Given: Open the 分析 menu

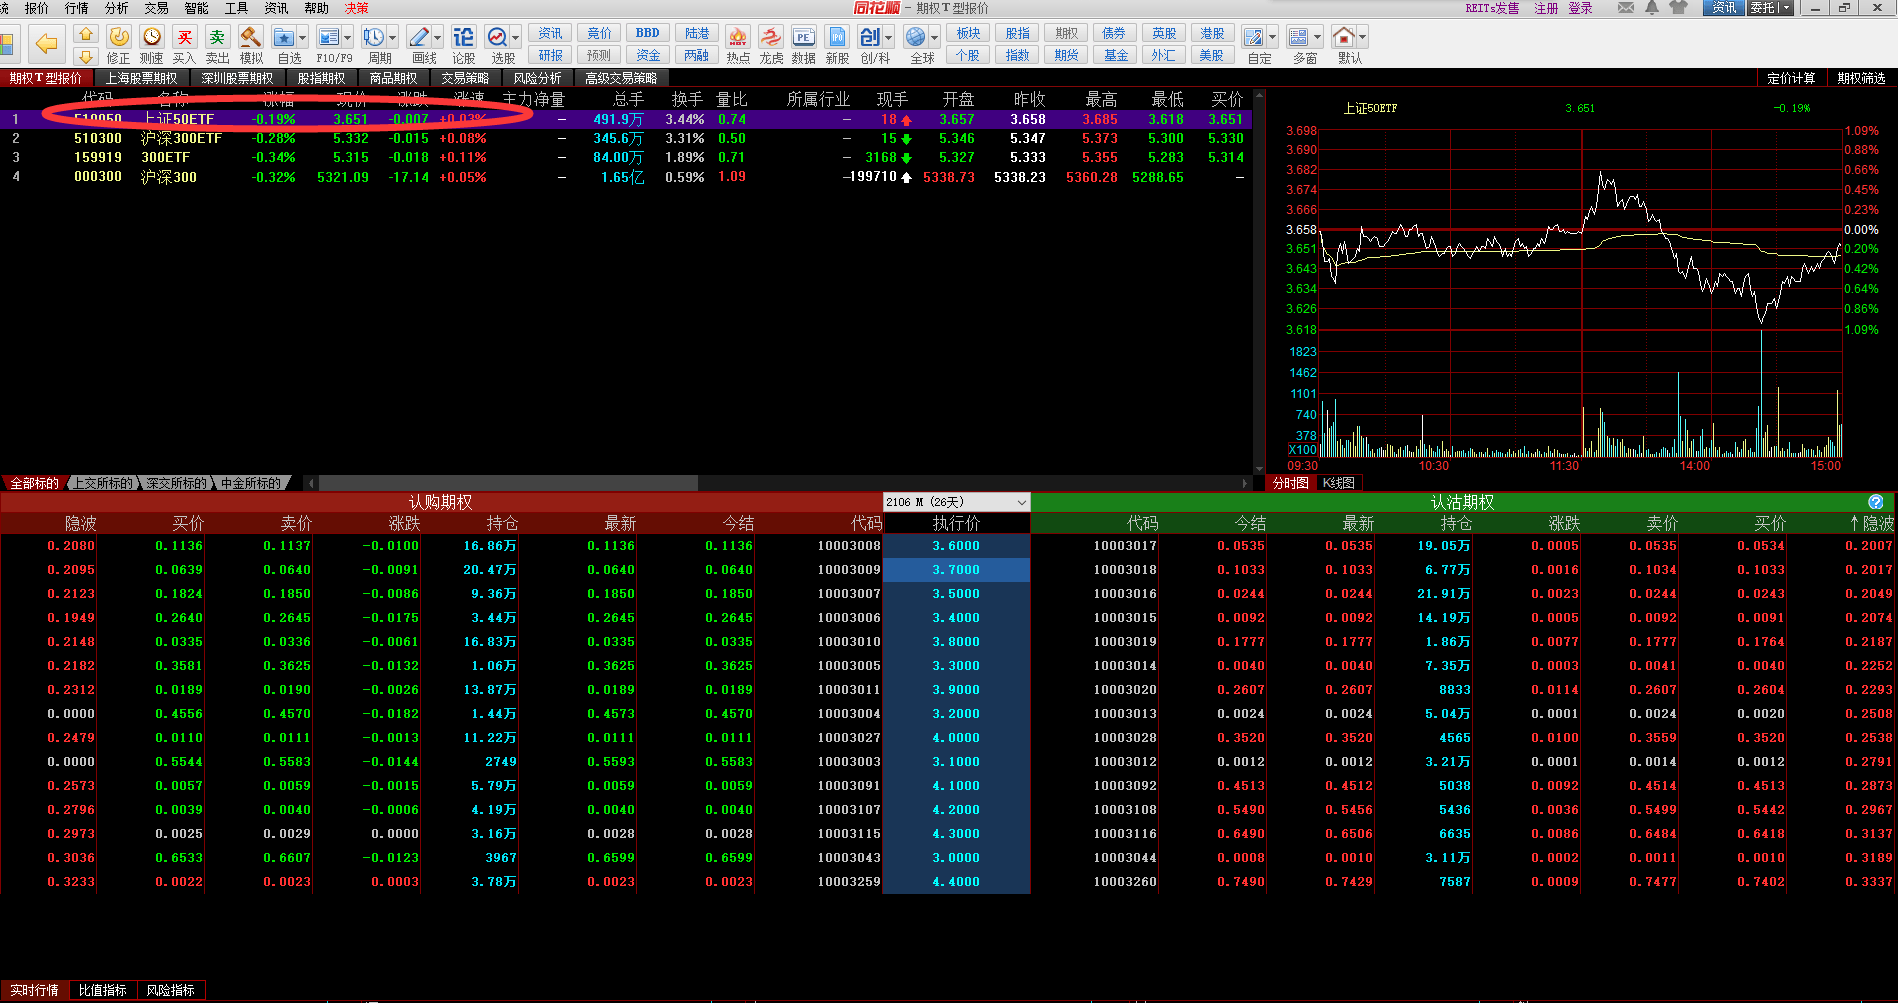Looking at the screenshot, I should coord(116,8).
